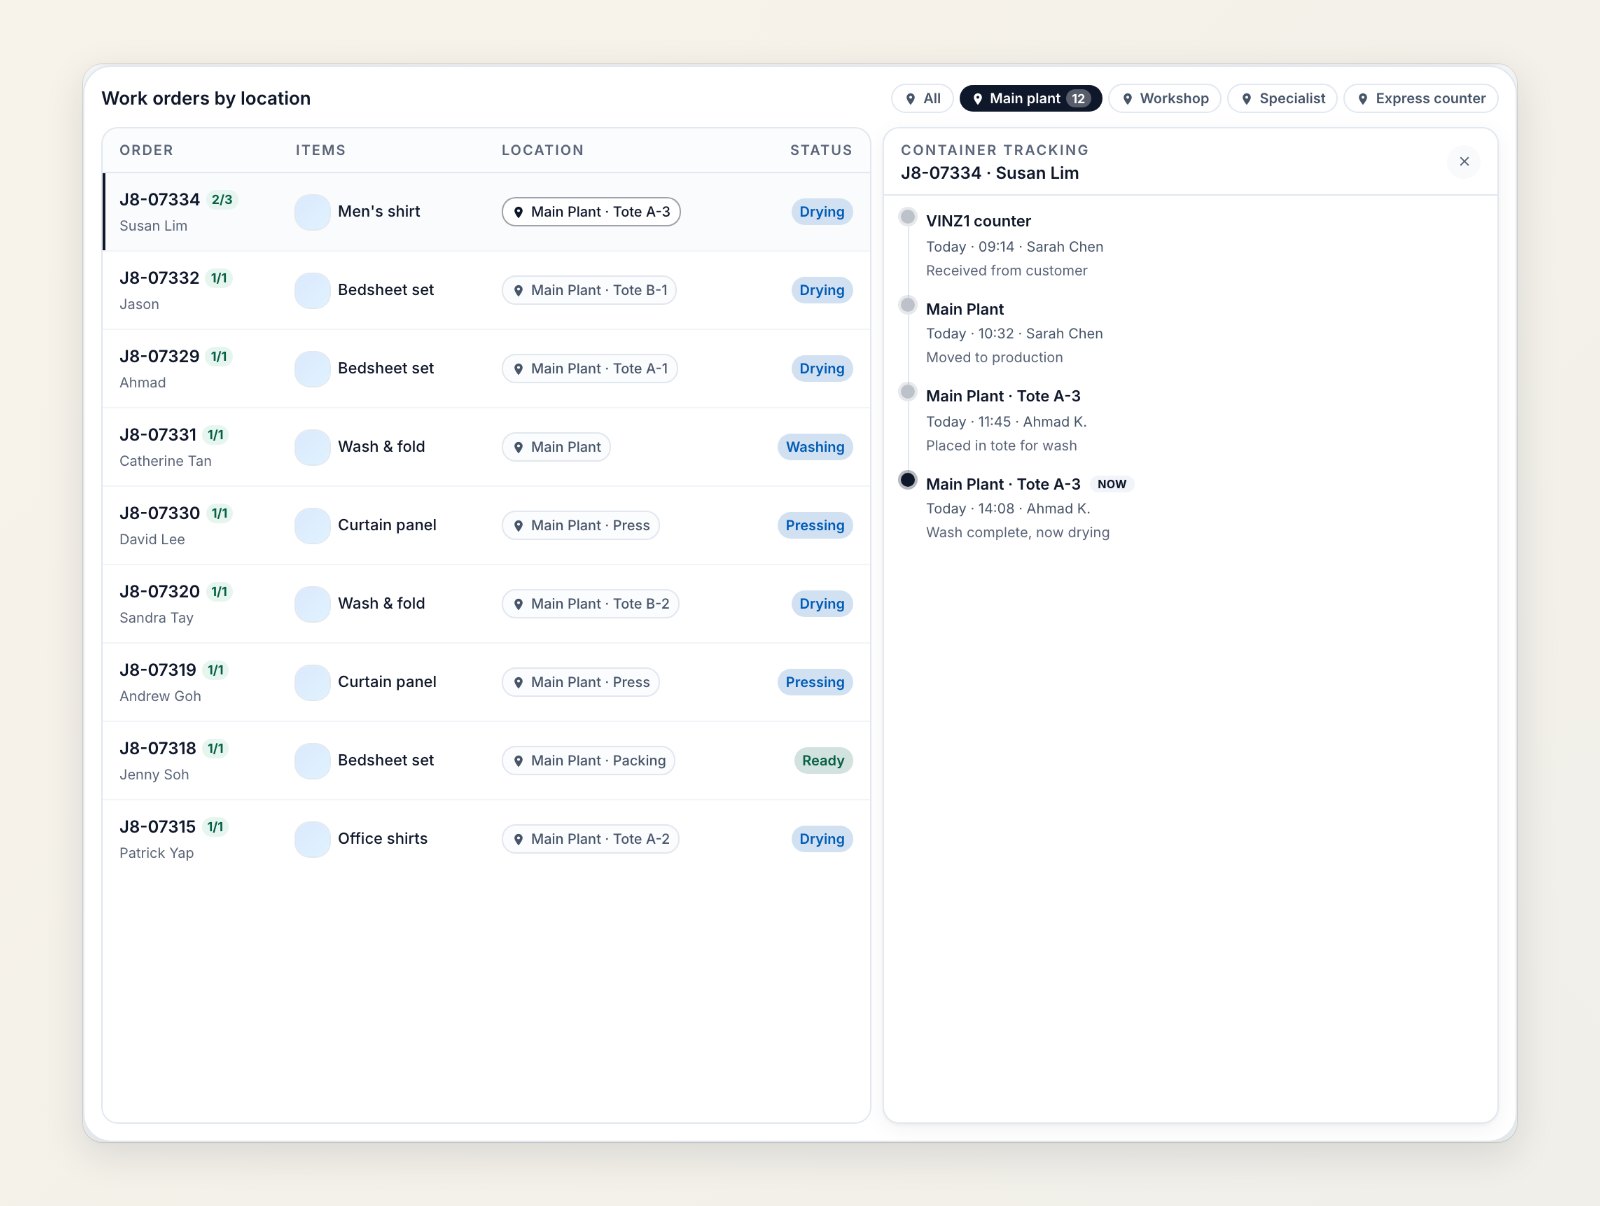This screenshot has height=1206, width=1600.
Task: Click the STATUS column header
Action: (821, 150)
